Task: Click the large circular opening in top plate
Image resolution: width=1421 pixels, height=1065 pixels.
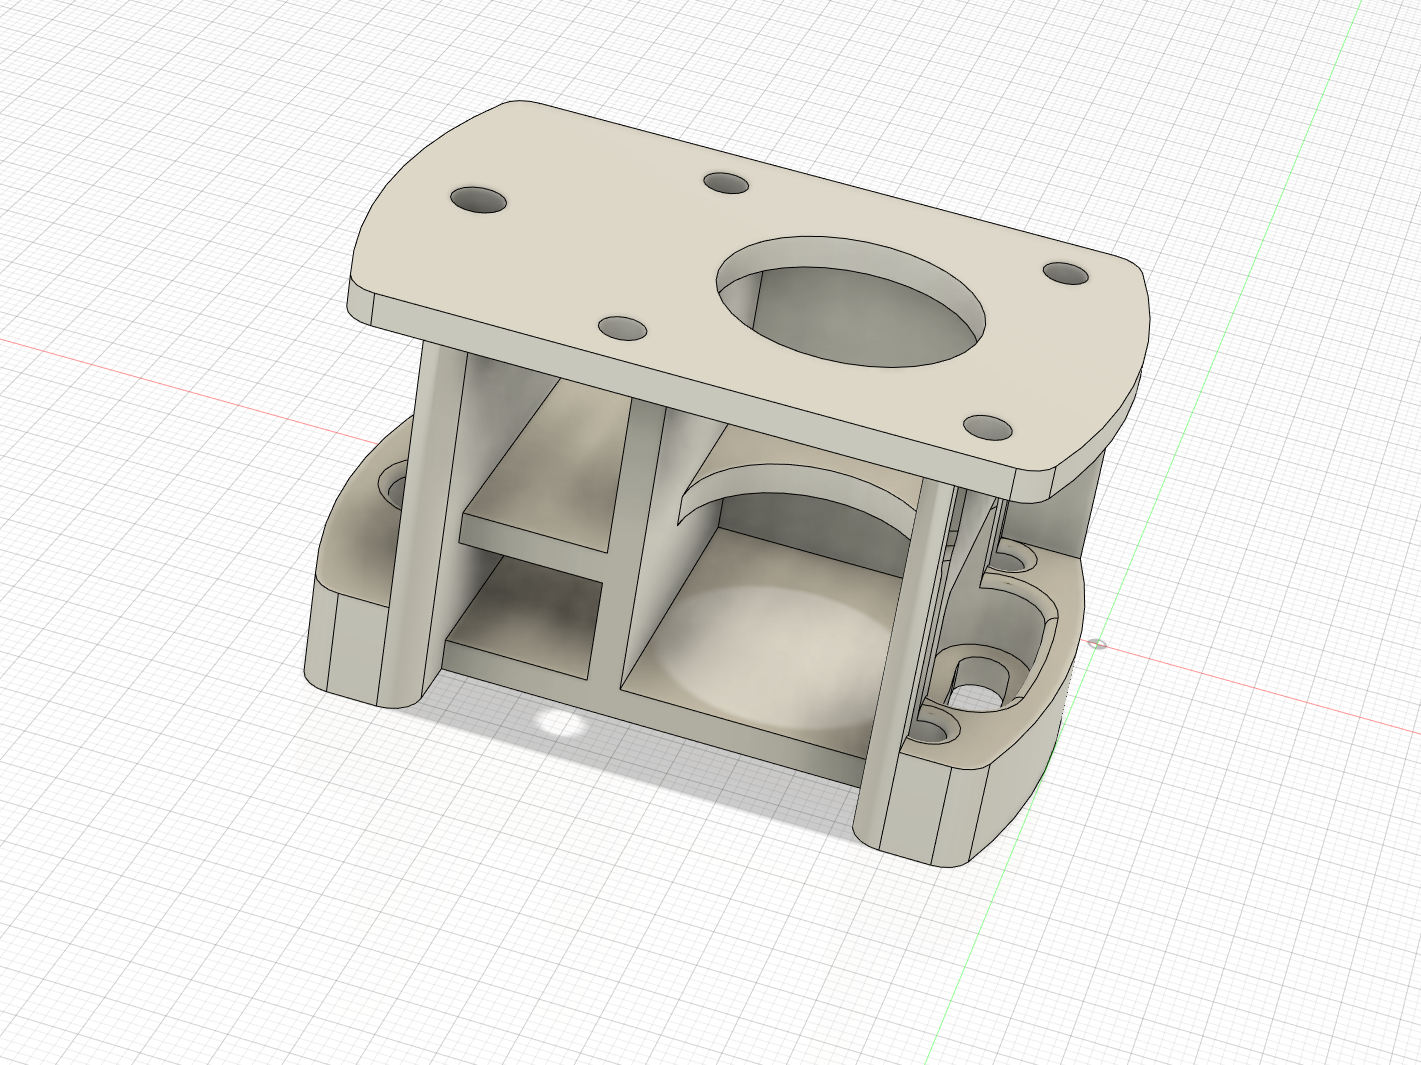Action: tap(851, 301)
